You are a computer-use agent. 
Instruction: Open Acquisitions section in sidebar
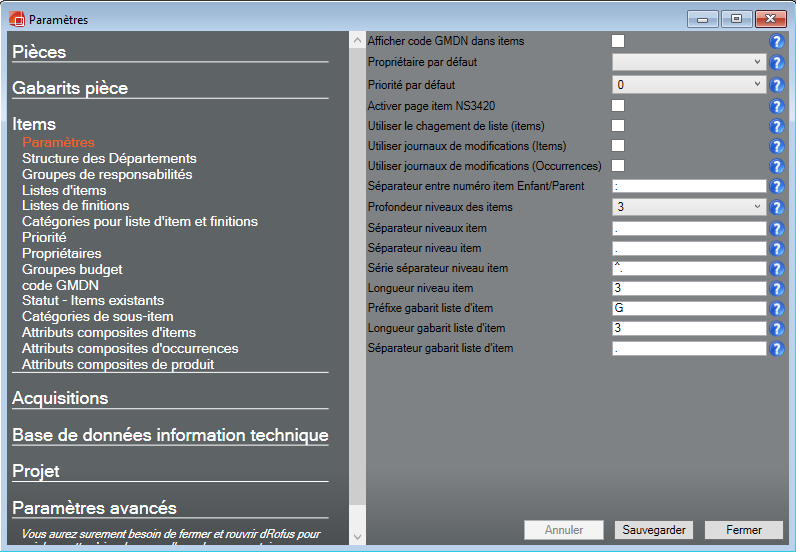click(x=60, y=398)
